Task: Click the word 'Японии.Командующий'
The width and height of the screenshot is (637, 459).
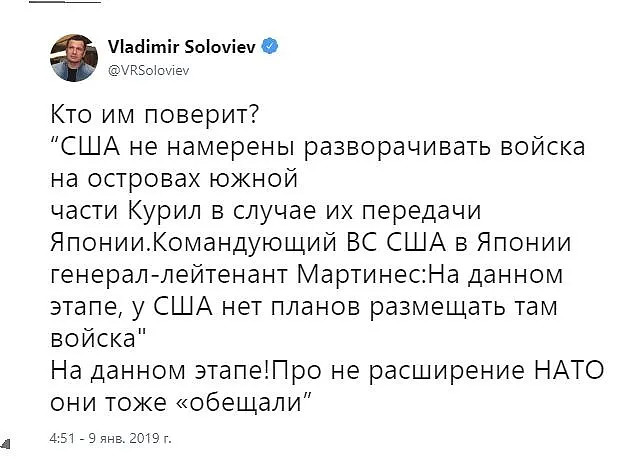Action: pyautogui.click(x=193, y=243)
